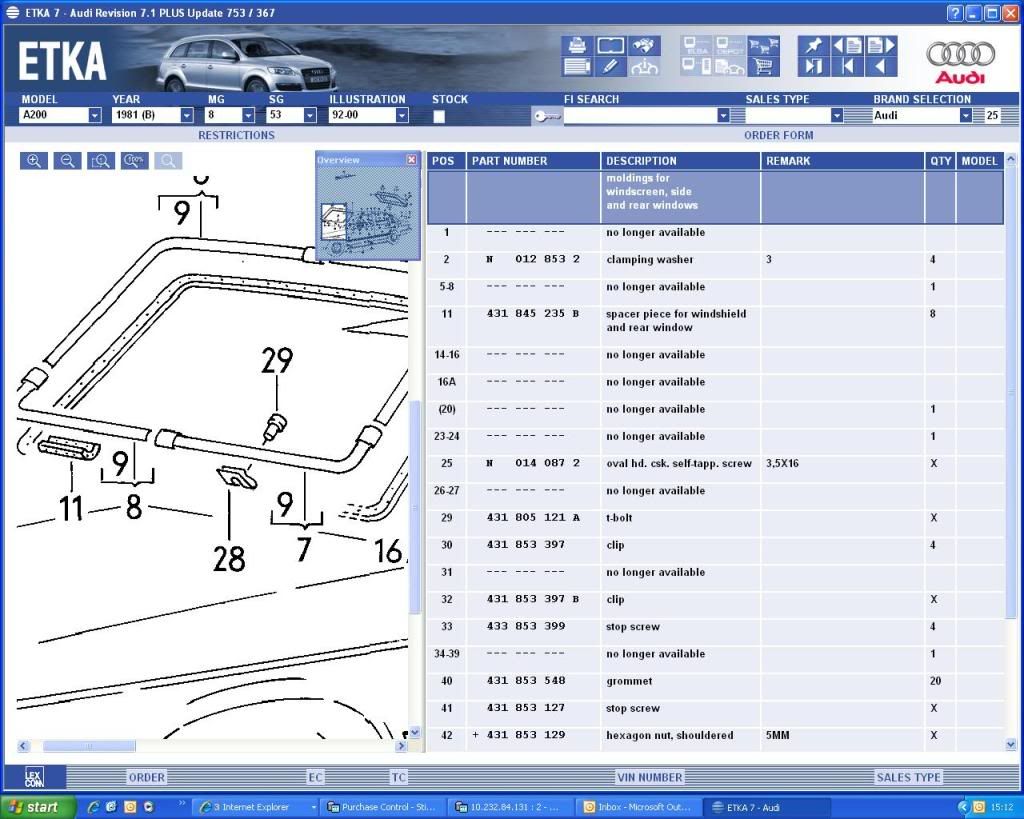
Task: Toggle the Stock checkbox
Action: [439, 116]
